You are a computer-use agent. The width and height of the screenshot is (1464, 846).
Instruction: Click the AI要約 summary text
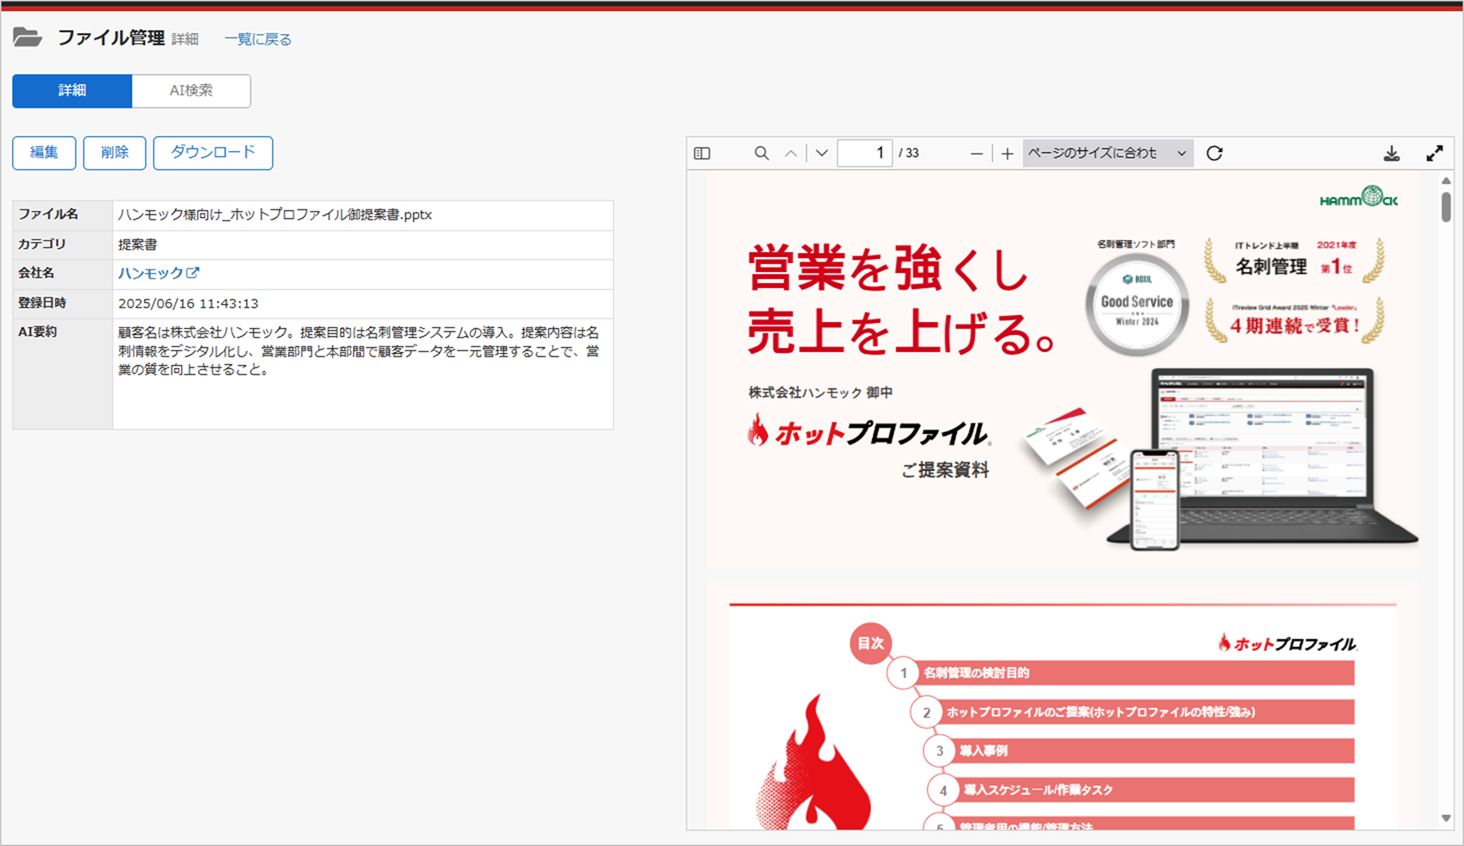pyautogui.click(x=359, y=351)
